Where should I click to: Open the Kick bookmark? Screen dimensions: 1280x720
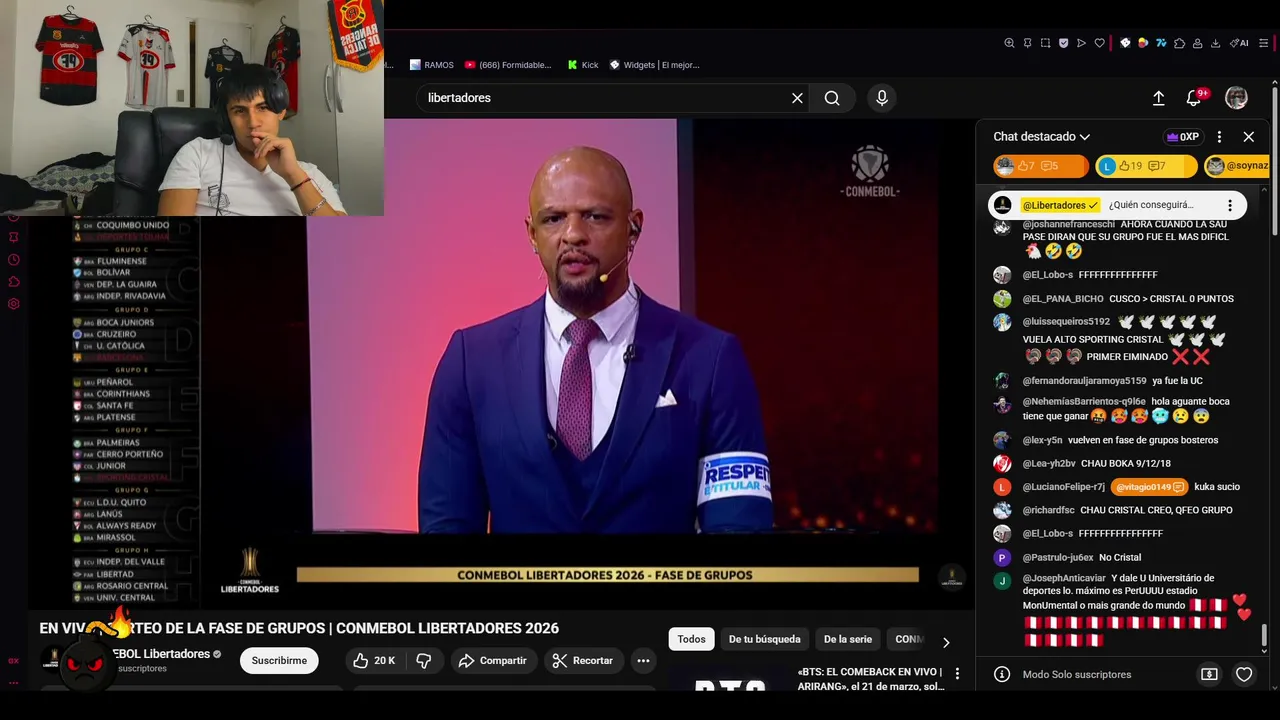[583, 65]
